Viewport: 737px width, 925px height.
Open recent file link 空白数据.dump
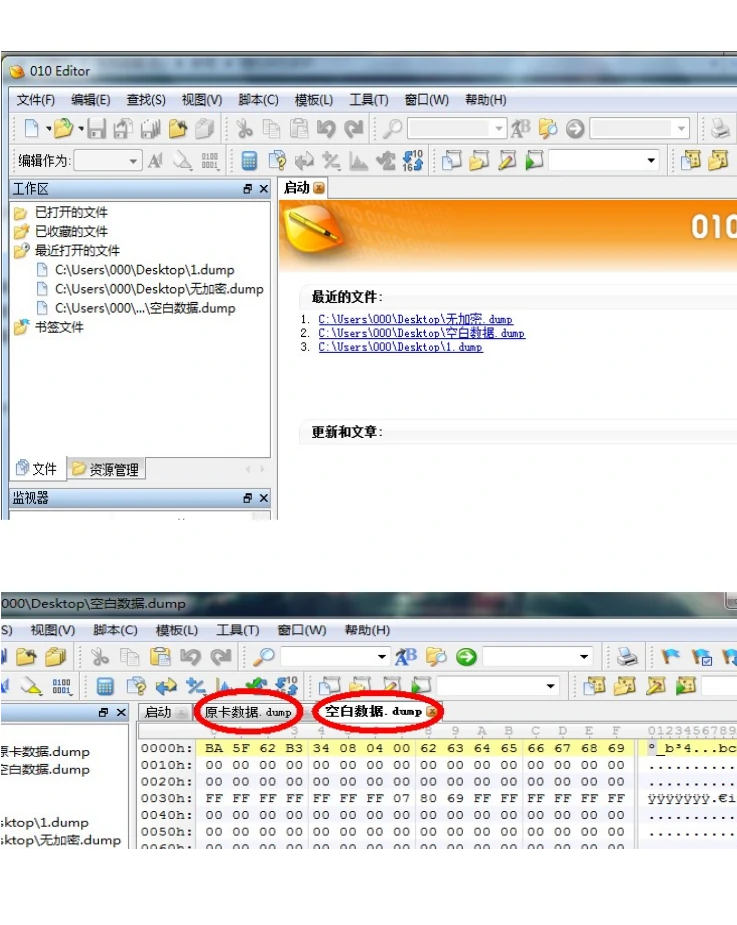coord(421,333)
